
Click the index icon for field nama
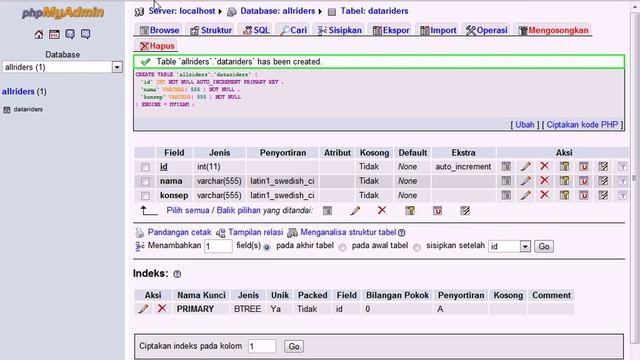[x=603, y=181]
